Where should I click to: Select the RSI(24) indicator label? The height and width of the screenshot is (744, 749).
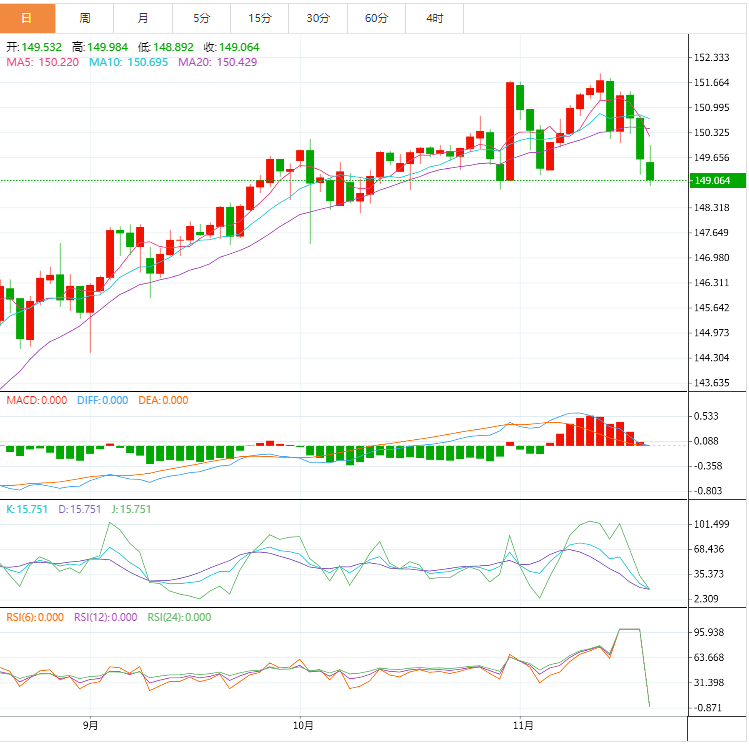pos(179,617)
